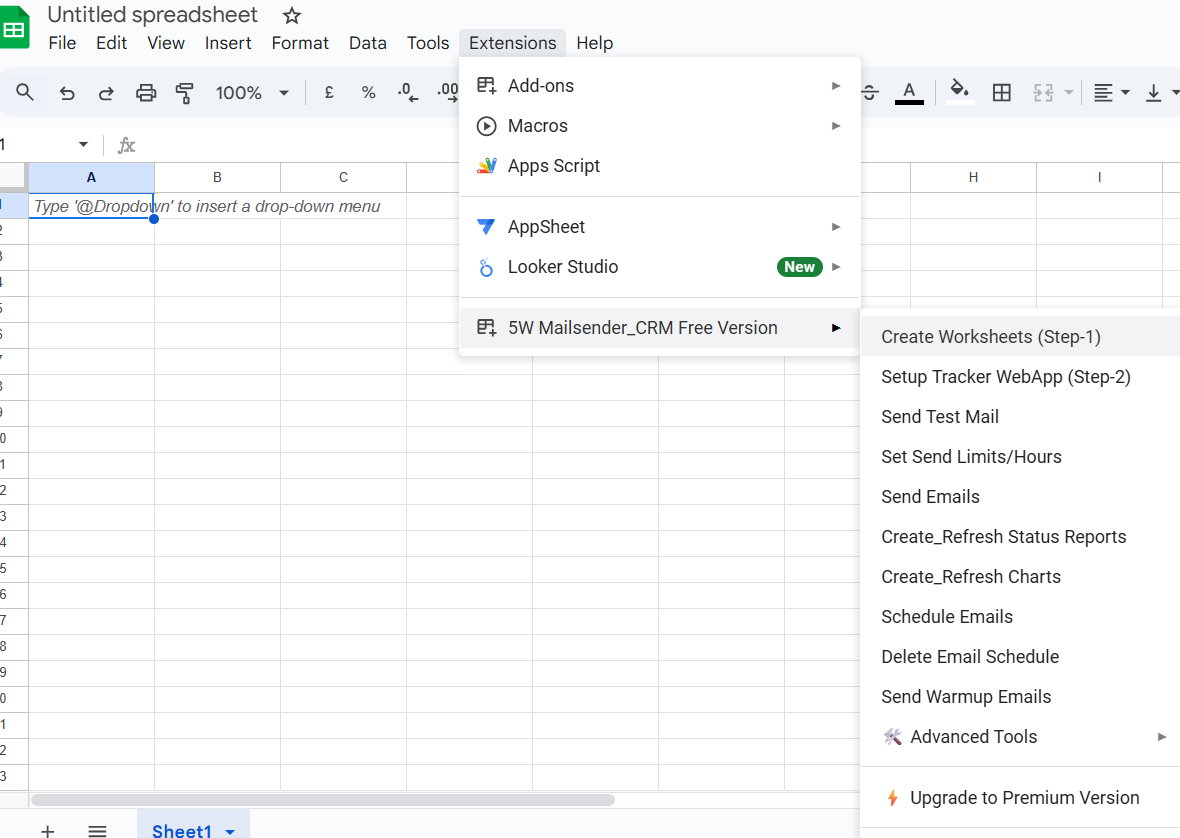Open Google Sheets home icon
The width and height of the screenshot is (1180, 838).
pos(14,28)
